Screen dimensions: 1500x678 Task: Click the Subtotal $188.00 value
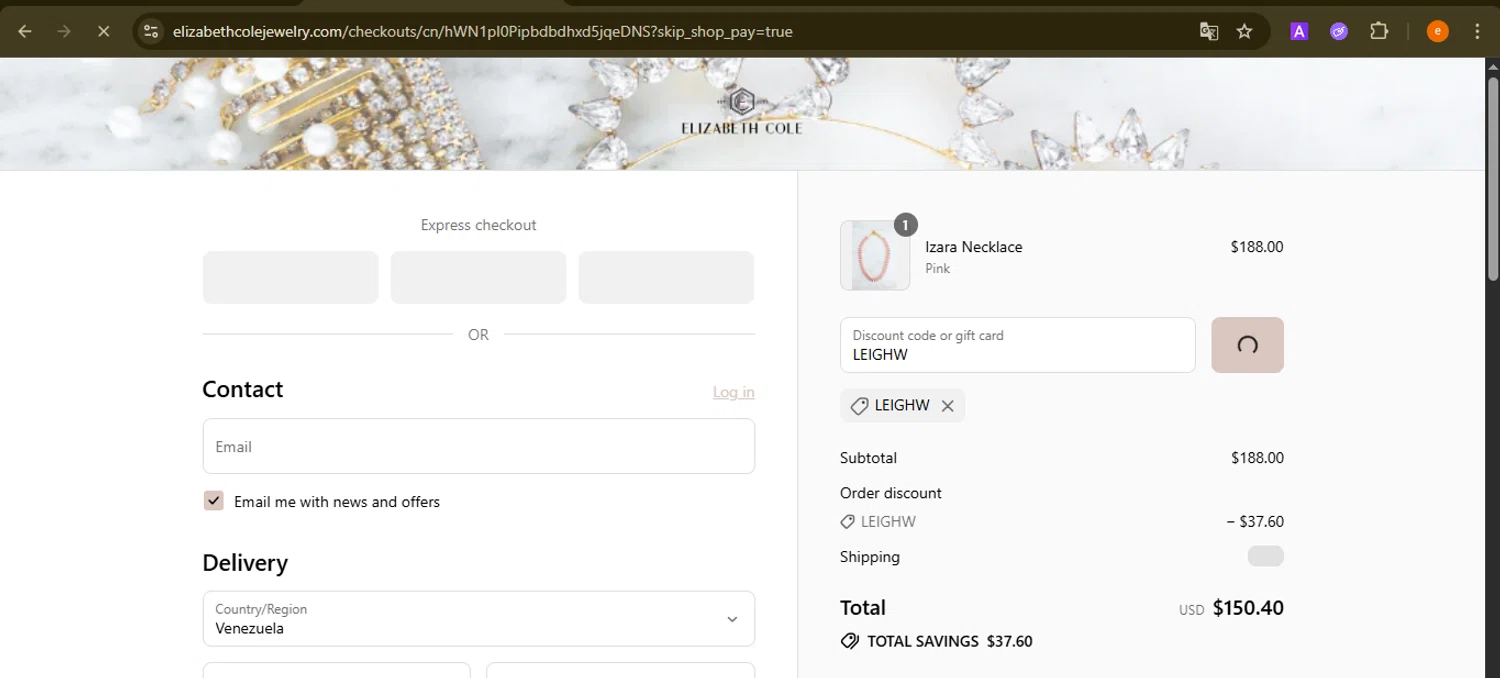click(1257, 458)
